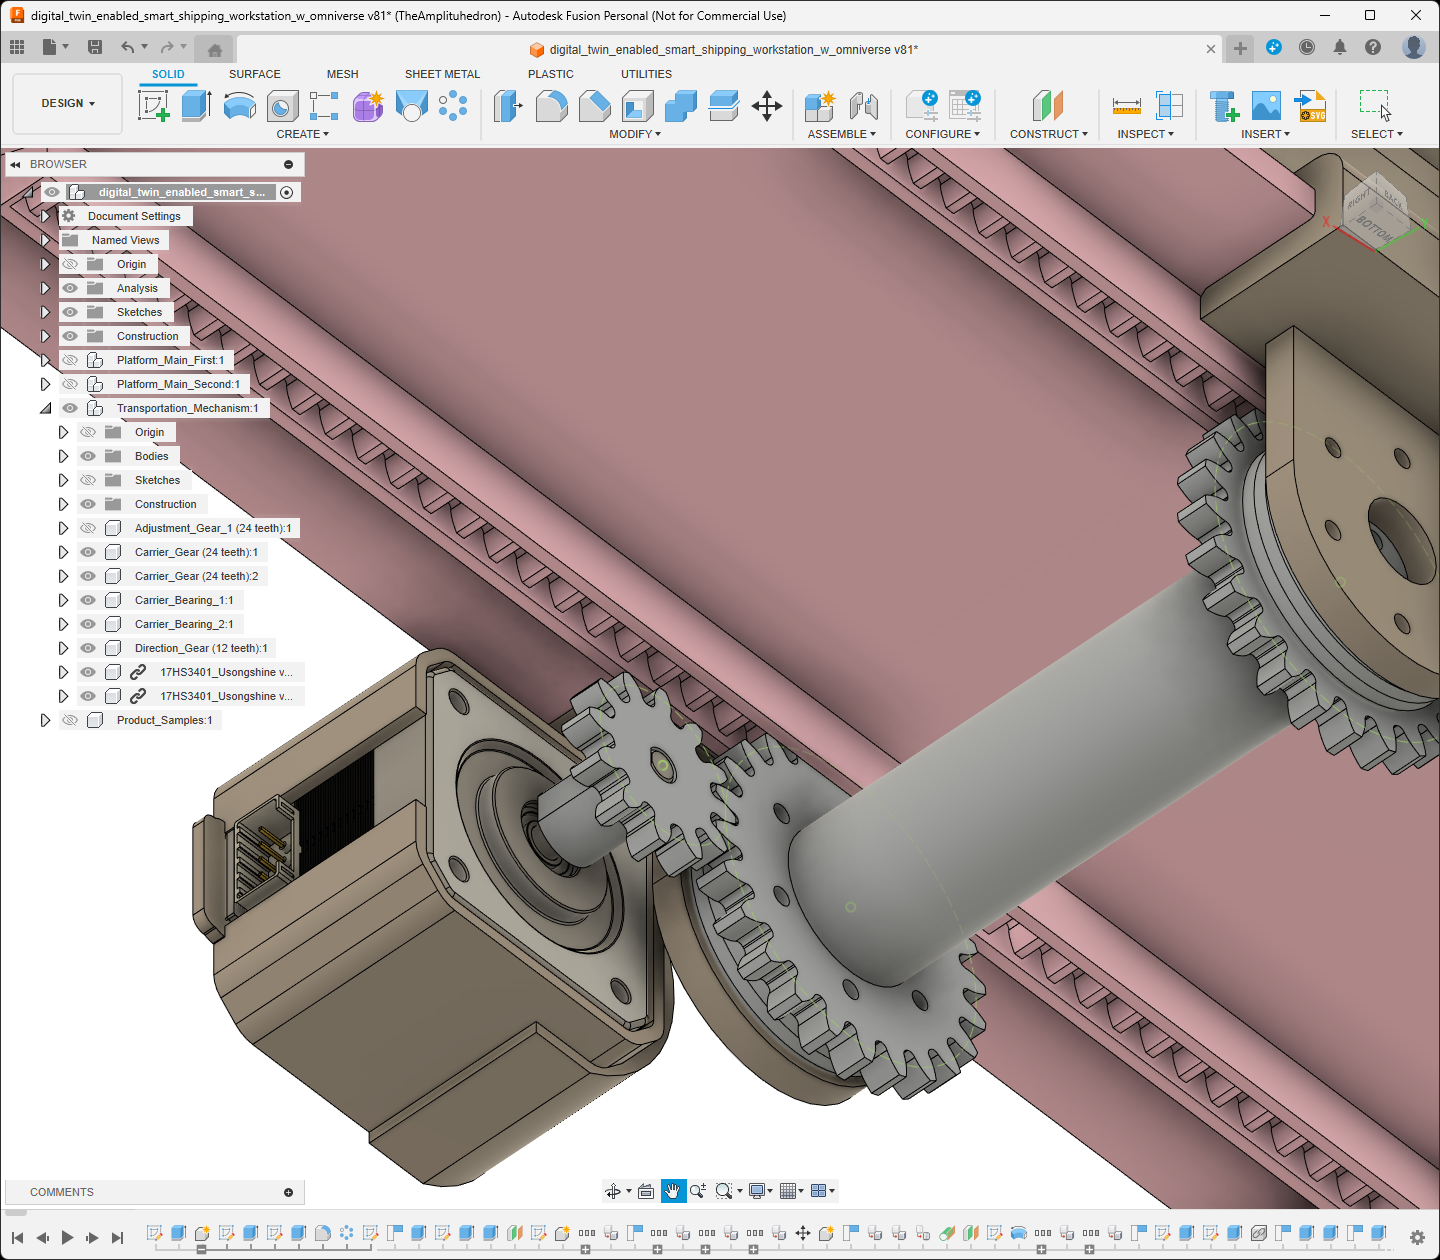
Task: Open the Job Status clock icon
Action: click(1307, 47)
